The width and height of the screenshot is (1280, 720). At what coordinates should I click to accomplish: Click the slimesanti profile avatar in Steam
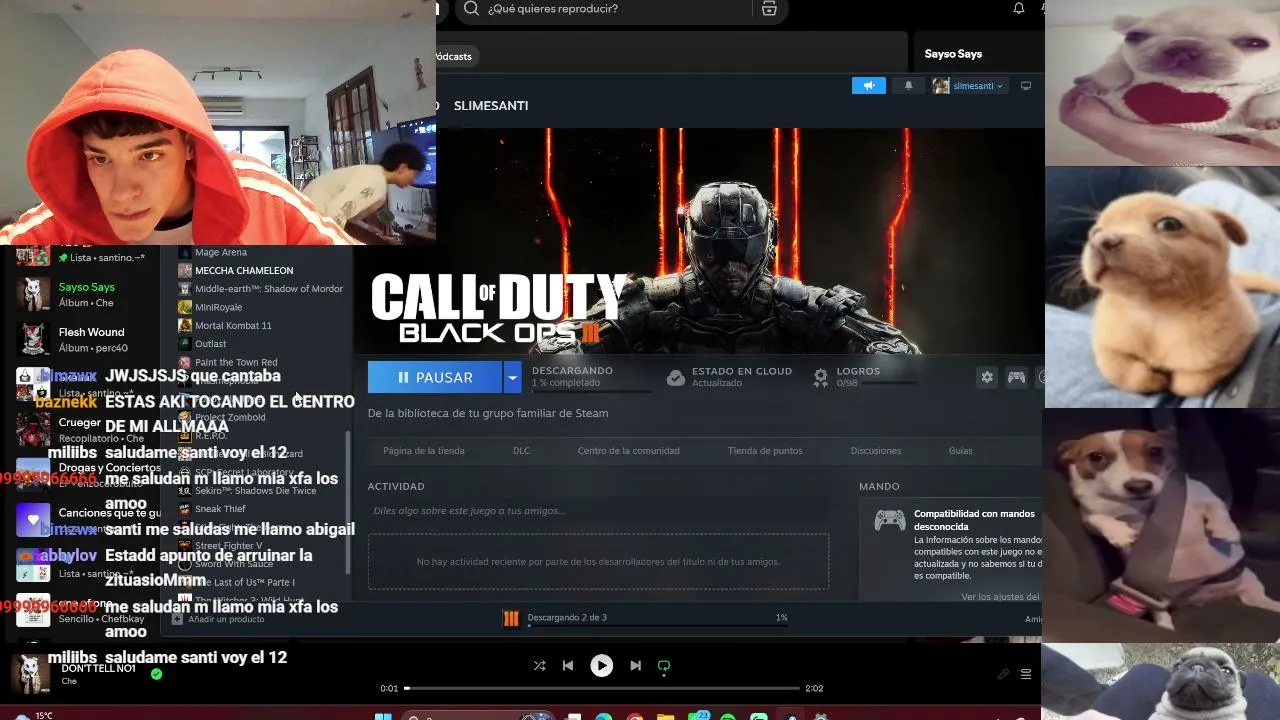pos(941,86)
